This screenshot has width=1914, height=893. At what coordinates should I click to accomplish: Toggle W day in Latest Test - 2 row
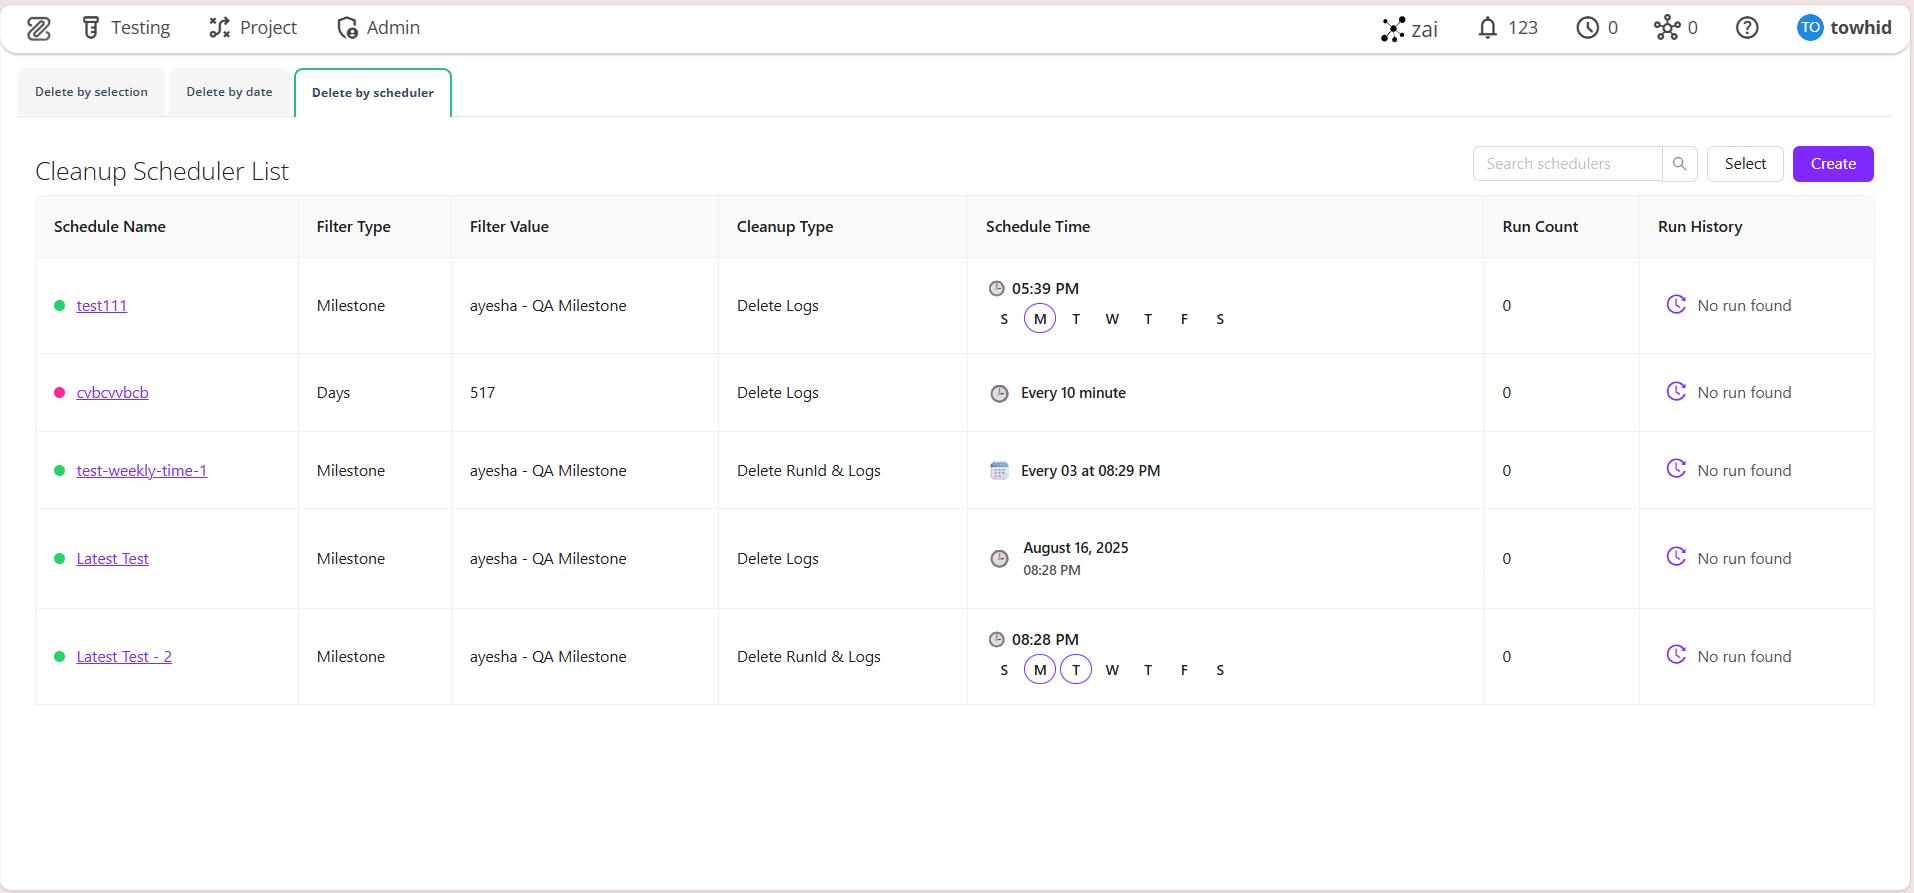point(1112,670)
